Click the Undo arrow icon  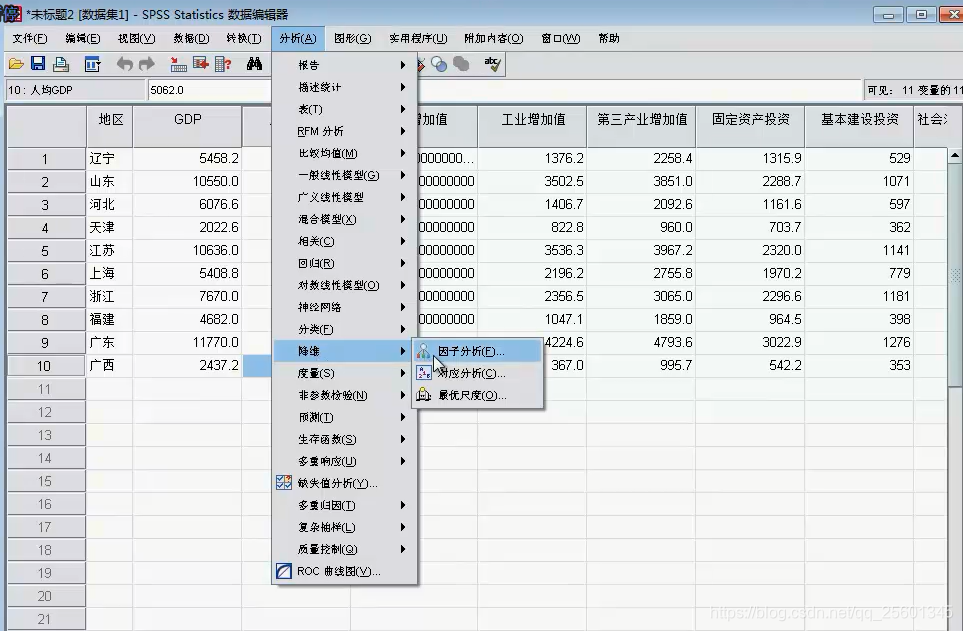coord(125,64)
